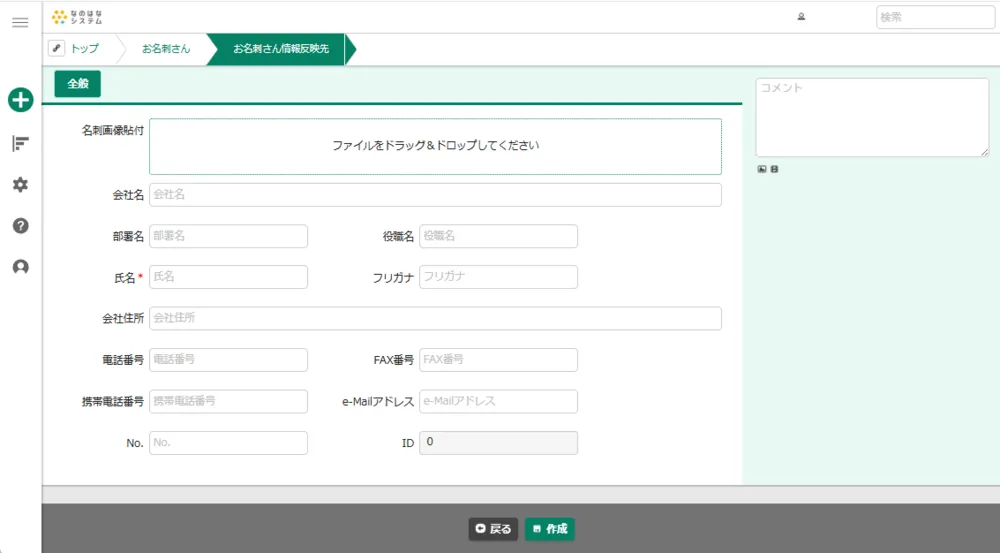Focus the FAX番号 input field
This screenshot has height=553, width=1000.
coord(498,360)
